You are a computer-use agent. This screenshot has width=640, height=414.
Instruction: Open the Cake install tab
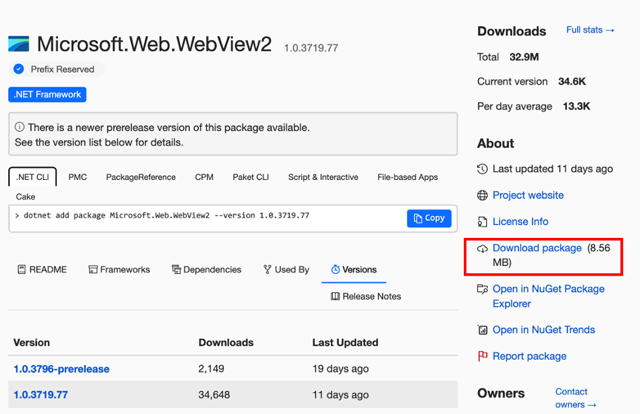[25, 197]
